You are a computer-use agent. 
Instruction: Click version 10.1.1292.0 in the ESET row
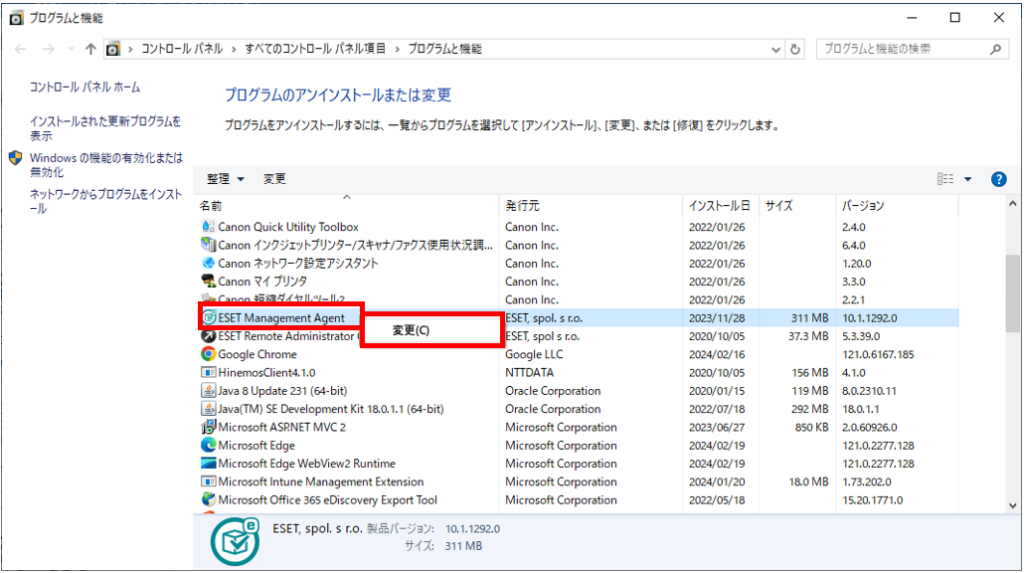[x=869, y=318]
